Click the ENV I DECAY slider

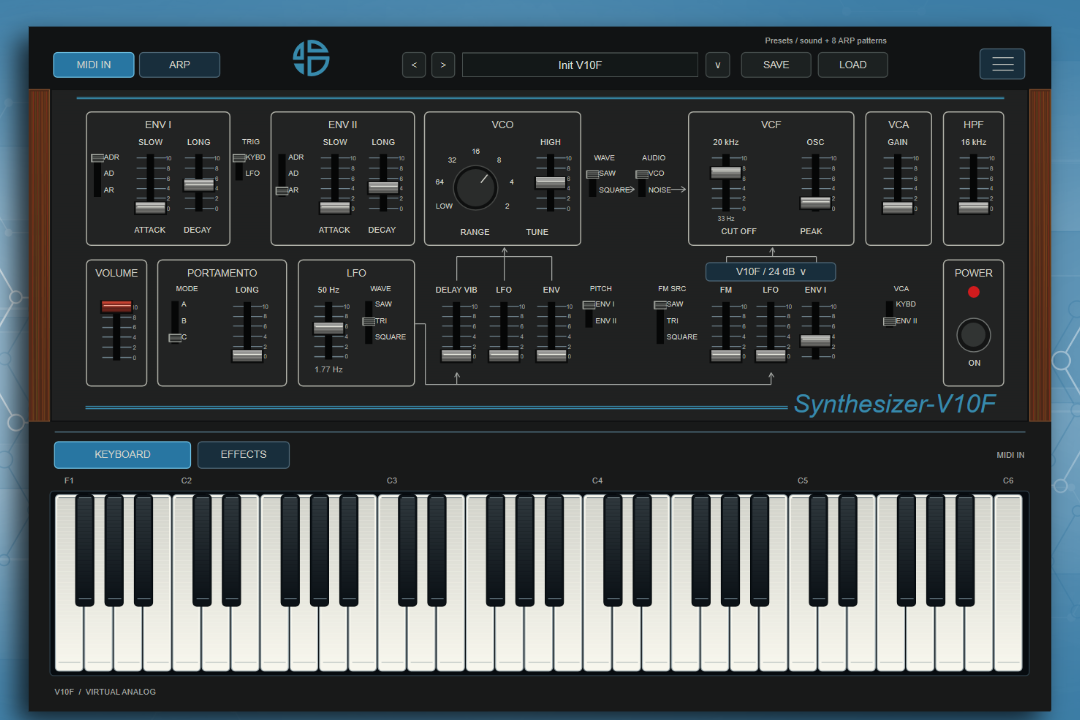click(198, 185)
